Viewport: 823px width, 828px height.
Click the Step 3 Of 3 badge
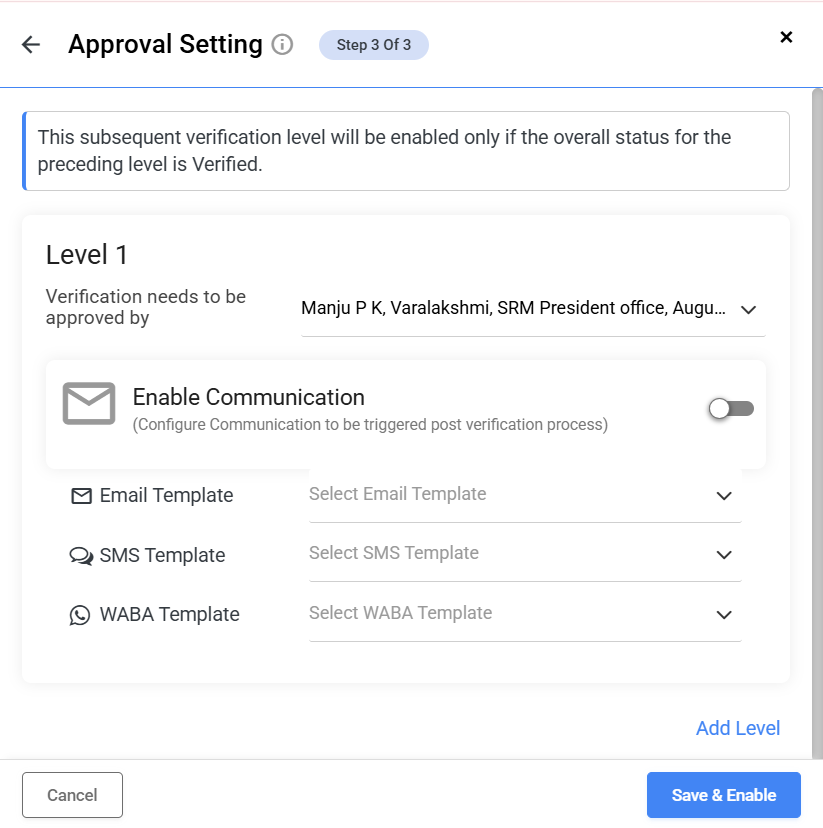[374, 45]
